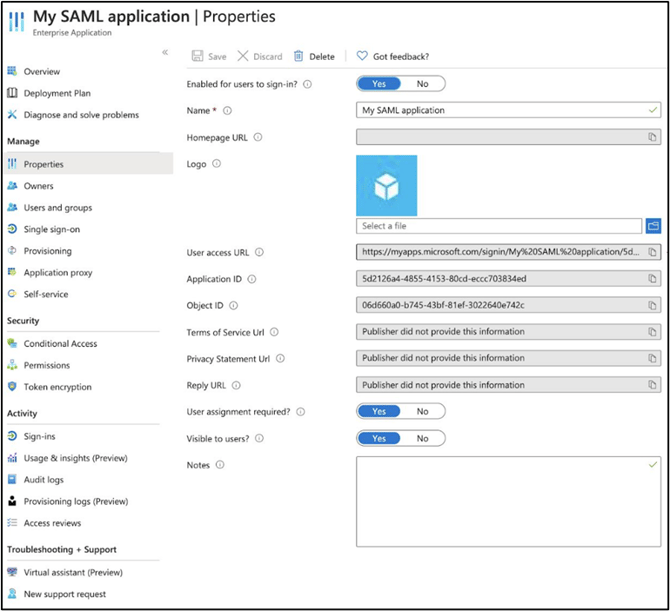Viewport: 670px width, 611px height.
Task: Set Visible to users to No
Action: click(x=422, y=438)
